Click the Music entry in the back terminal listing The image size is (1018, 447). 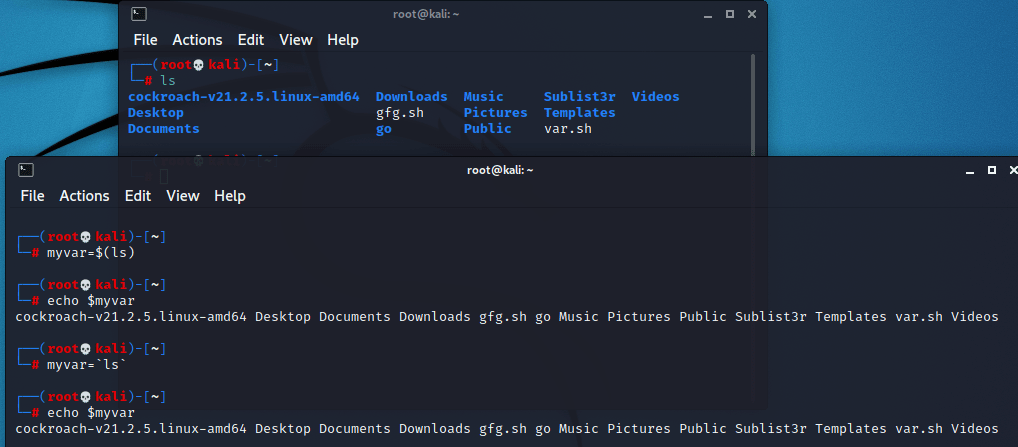(x=484, y=97)
